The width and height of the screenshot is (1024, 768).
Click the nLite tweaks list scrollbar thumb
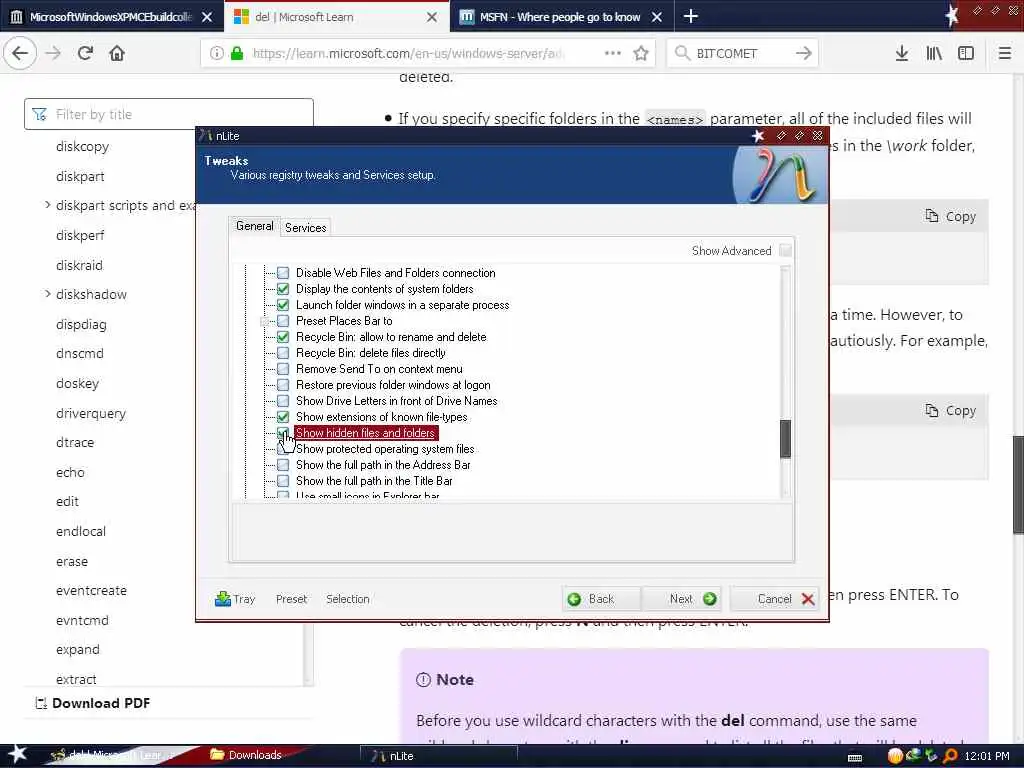tap(785, 438)
